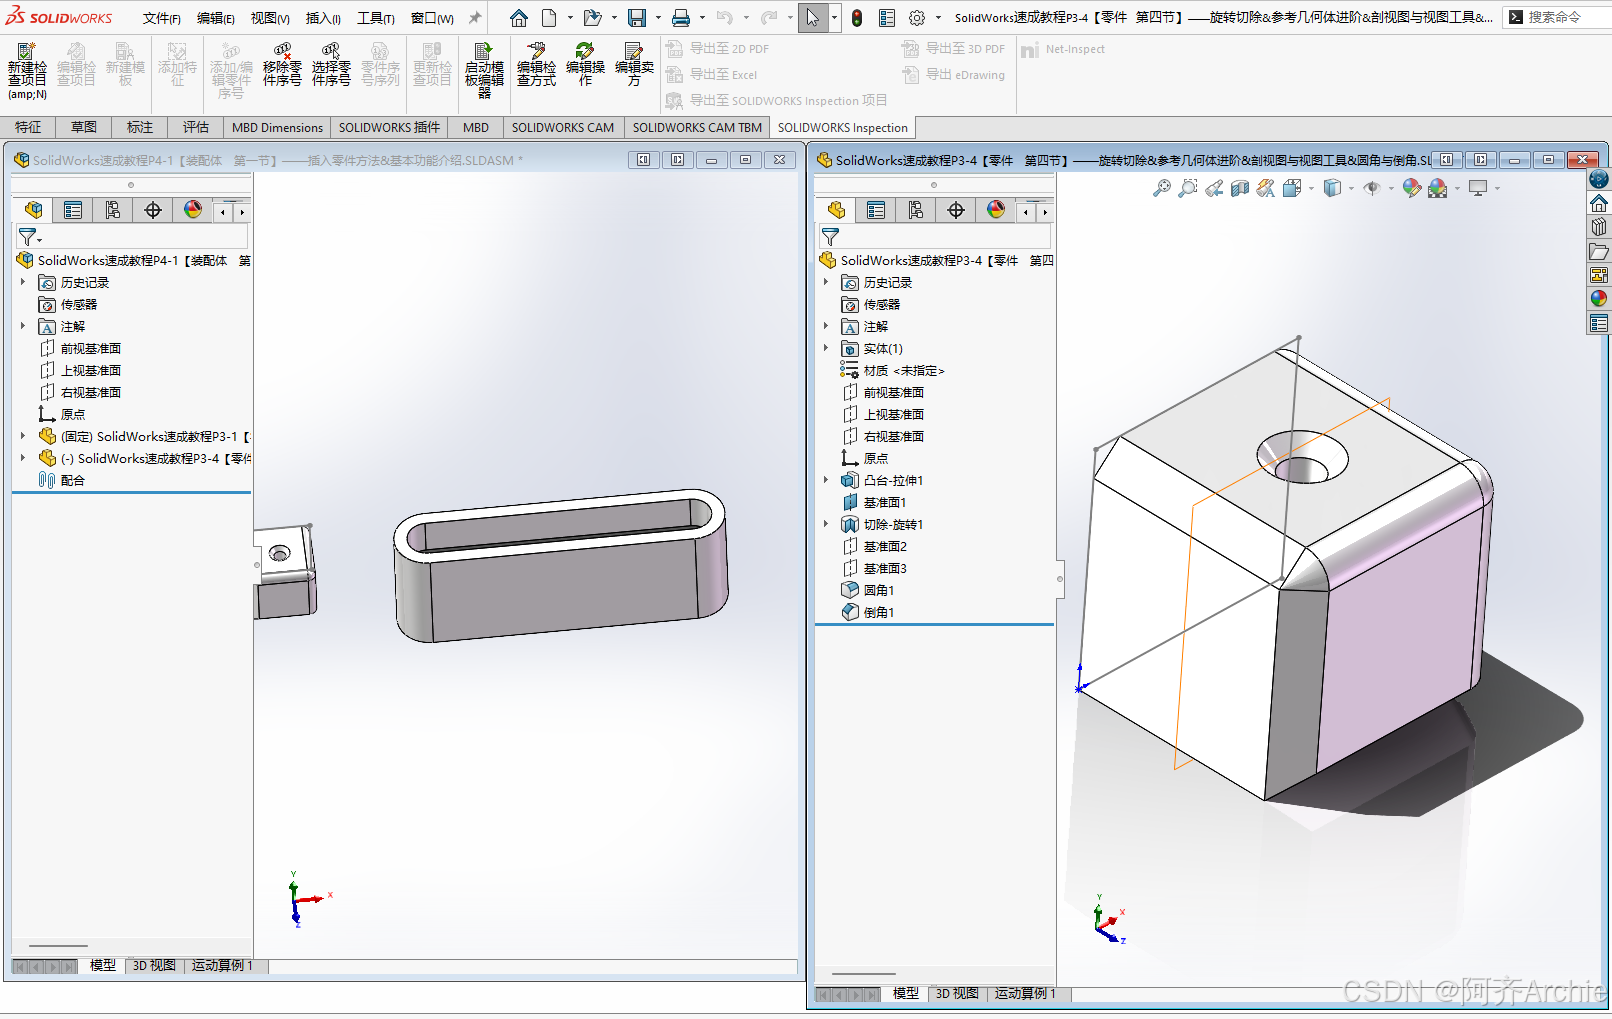
Task: Toggle the Select arrow tool in the top toolbar
Action: [813, 18]
